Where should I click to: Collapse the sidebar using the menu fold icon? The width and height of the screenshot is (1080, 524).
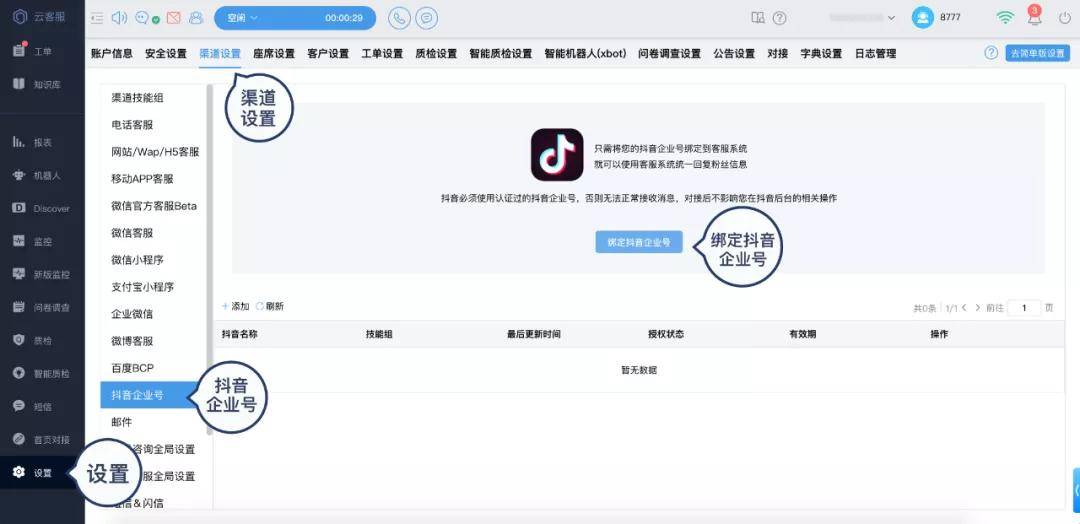97,18
